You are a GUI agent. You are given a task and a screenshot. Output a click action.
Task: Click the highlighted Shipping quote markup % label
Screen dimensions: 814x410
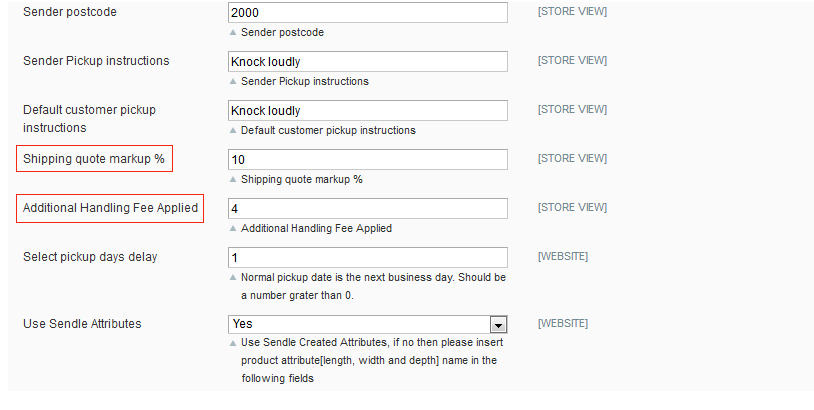[x=94, y=158]
